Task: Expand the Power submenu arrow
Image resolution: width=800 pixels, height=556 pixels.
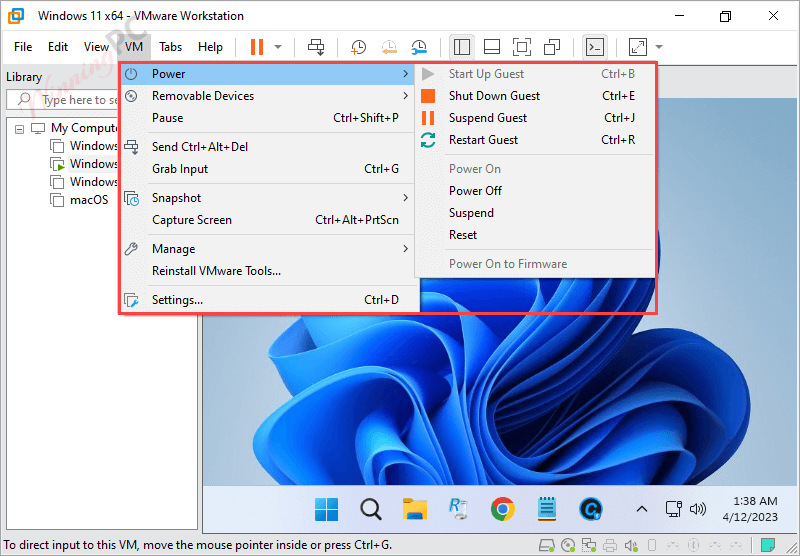Action: [x=405, y=74]
